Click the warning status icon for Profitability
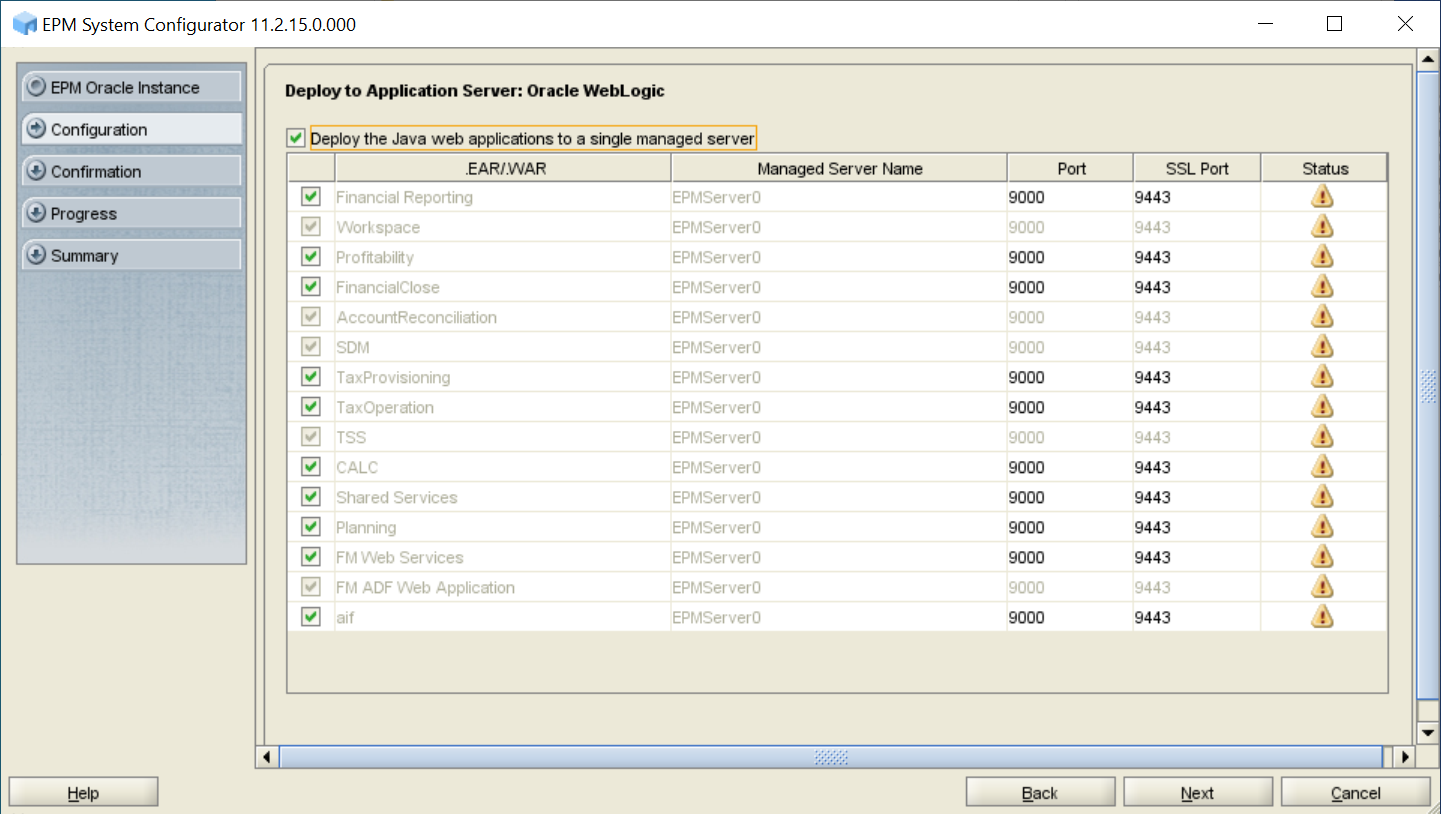The image size is (1441, 814). pos(1322,256)
